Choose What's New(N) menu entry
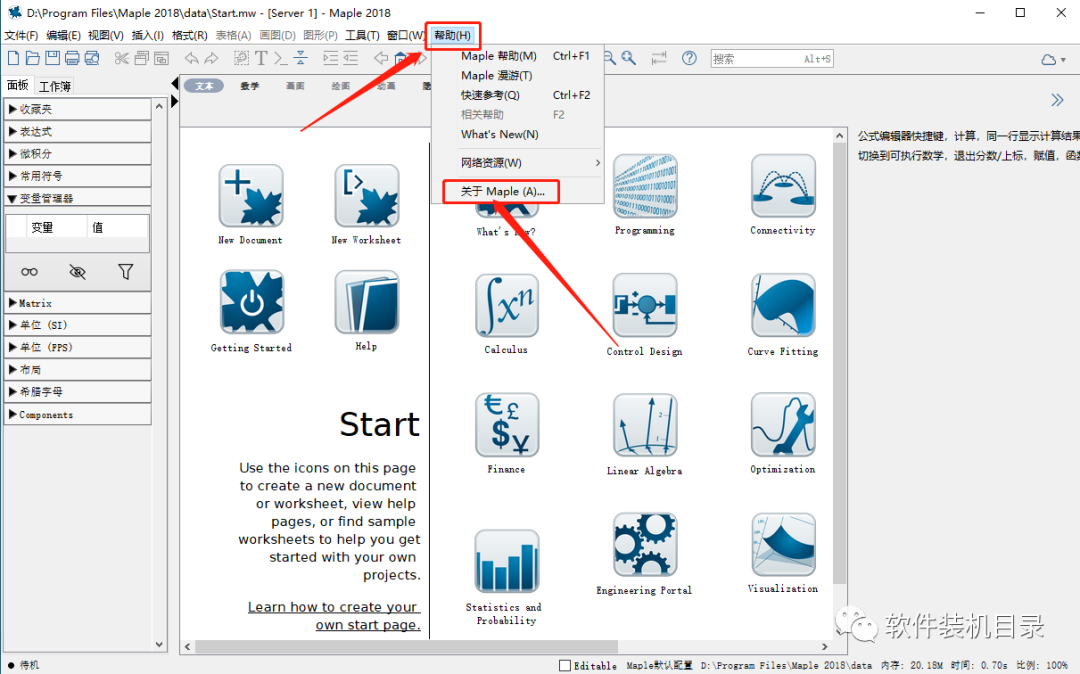Screen dimensions: 1080x674 pos(518,134)
